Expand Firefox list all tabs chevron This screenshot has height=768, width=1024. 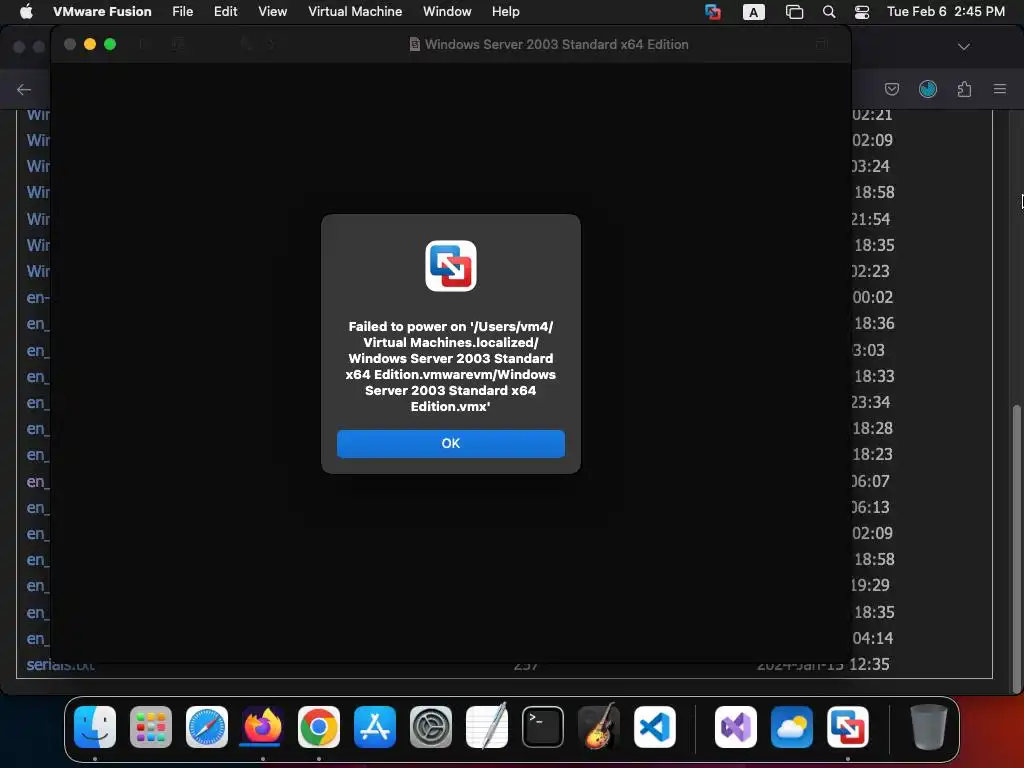pyautogui.click(x=963, y=46)
